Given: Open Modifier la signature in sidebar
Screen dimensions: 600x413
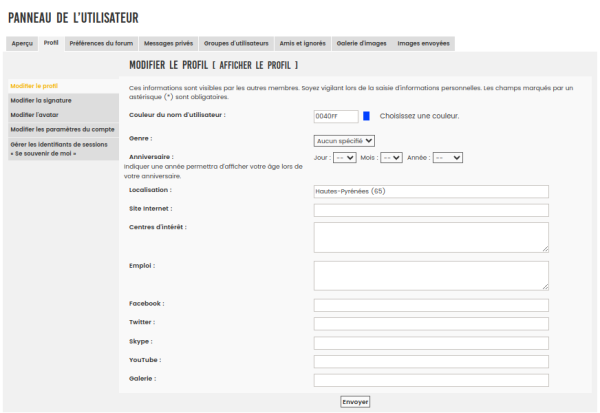Looking at the screenshot, I should (41, 100).
